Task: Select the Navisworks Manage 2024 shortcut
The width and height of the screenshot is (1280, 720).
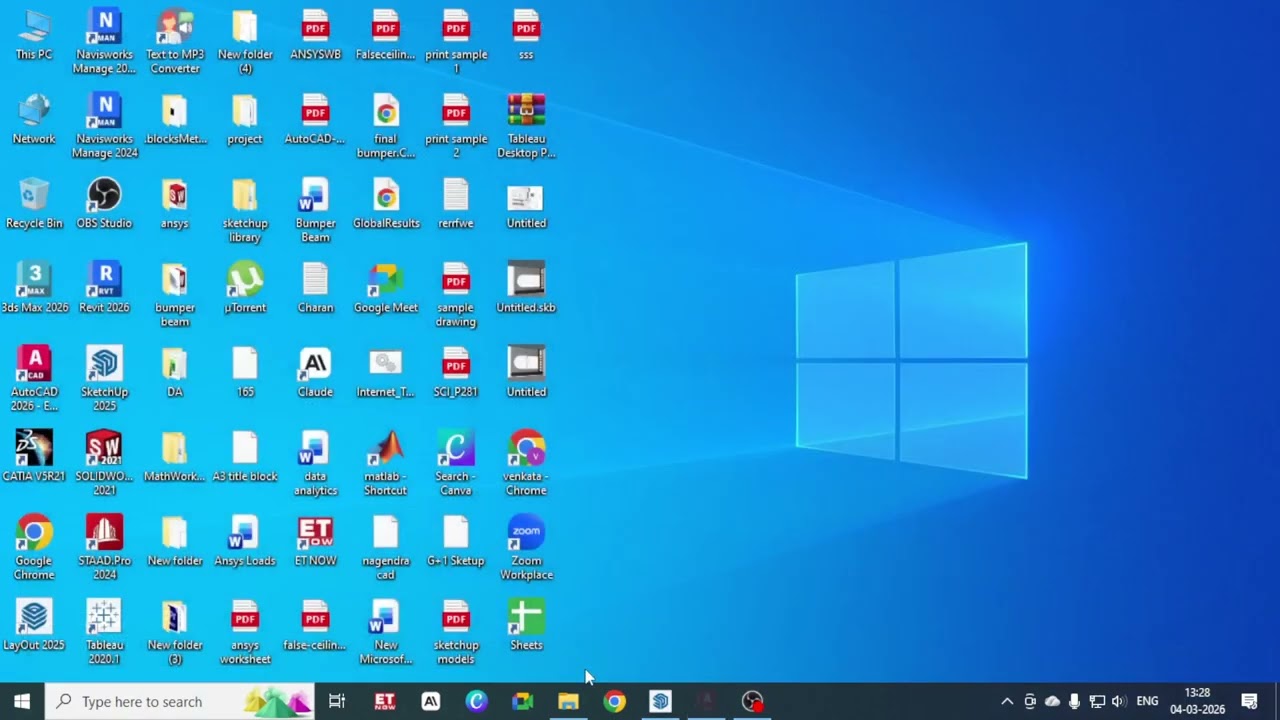Action: click(104, 126)
